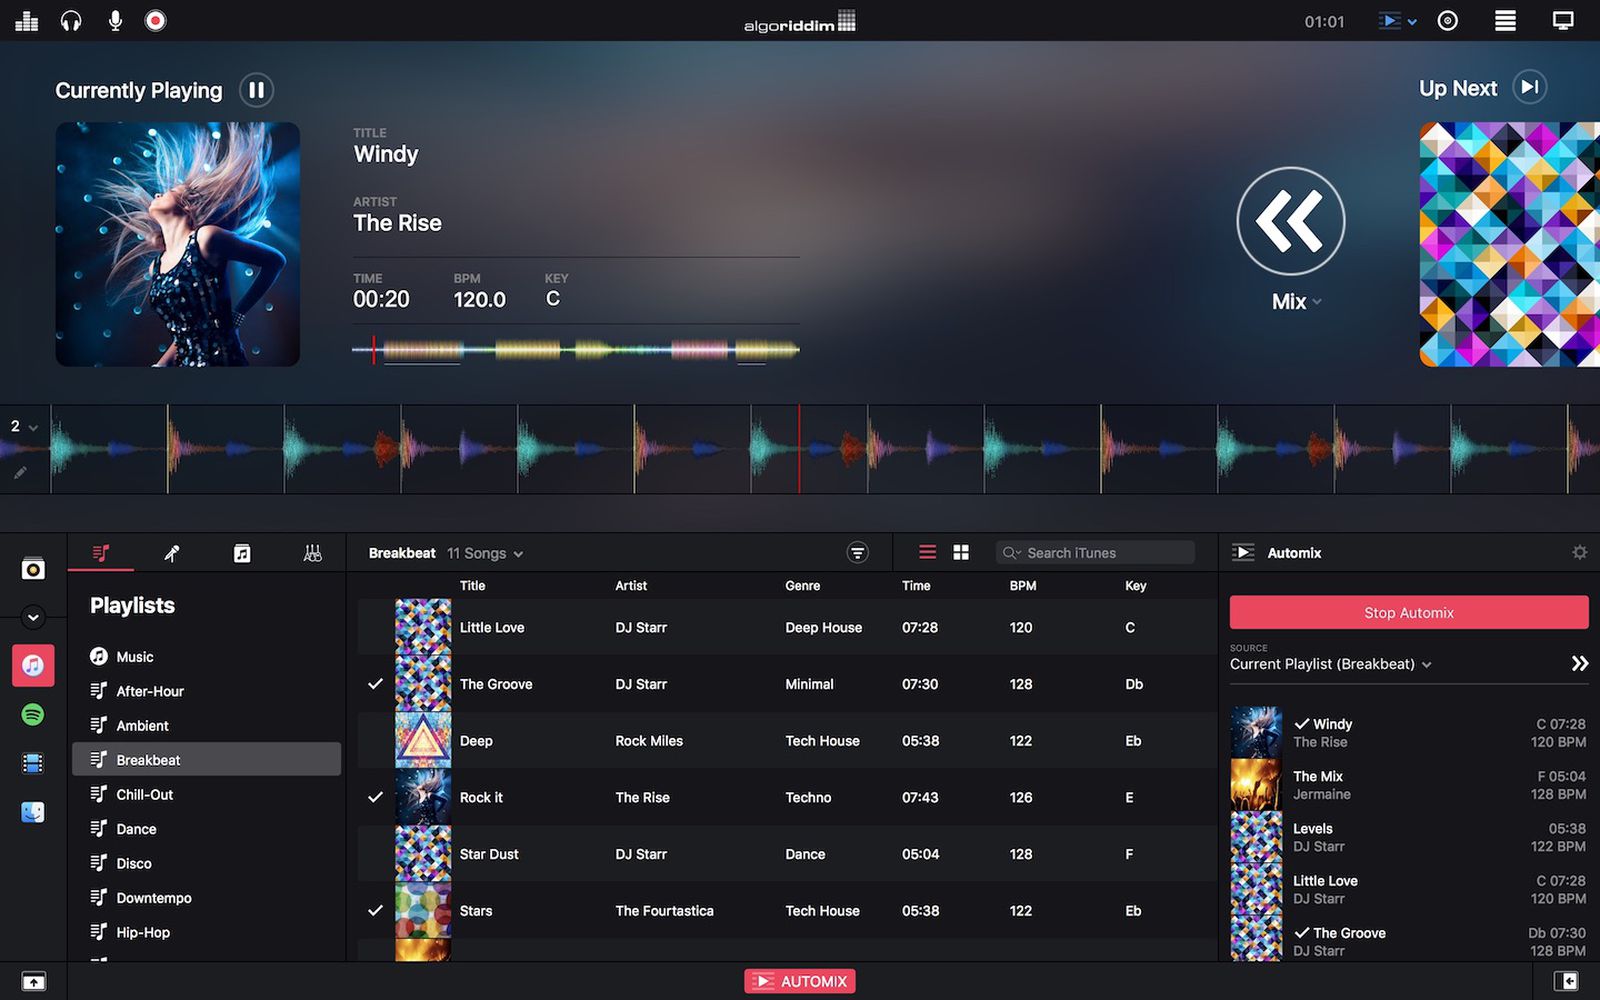Open the Current Playlist source dropdown
The width and height of the screenshot is (1600, 1000).
pos(1330,664)
